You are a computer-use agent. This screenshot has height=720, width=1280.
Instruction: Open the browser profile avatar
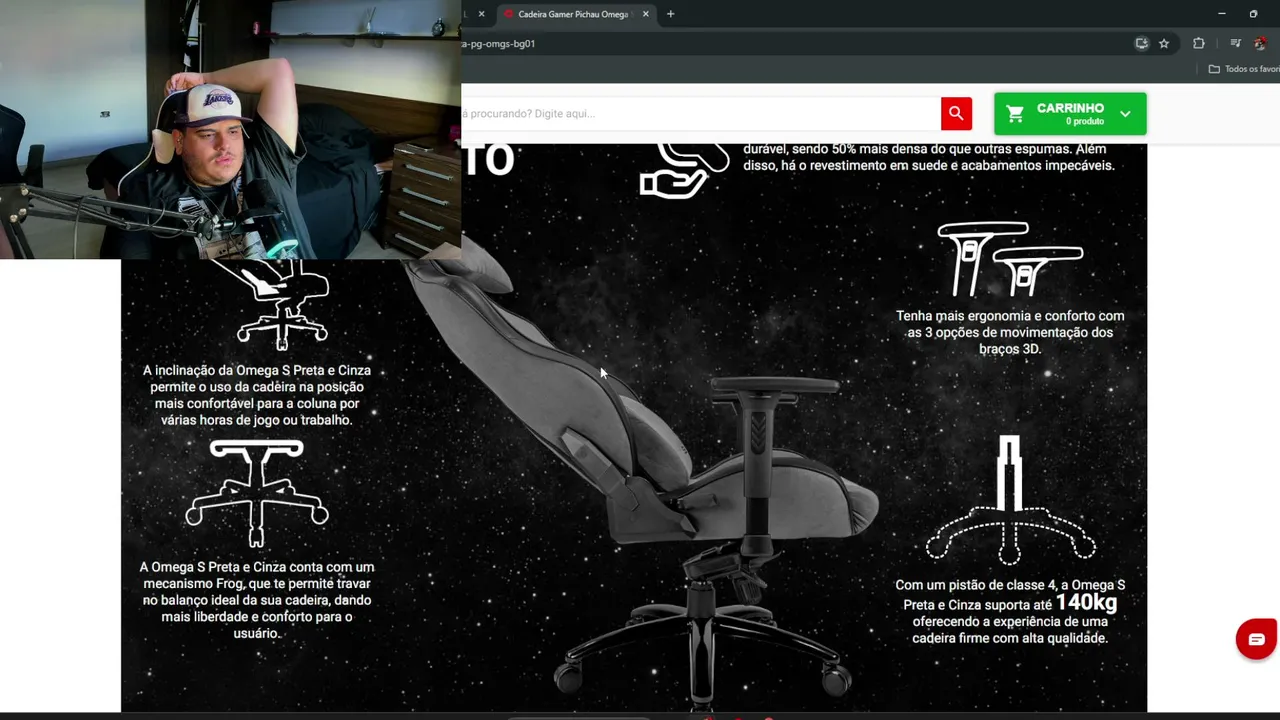(1260, 44)
